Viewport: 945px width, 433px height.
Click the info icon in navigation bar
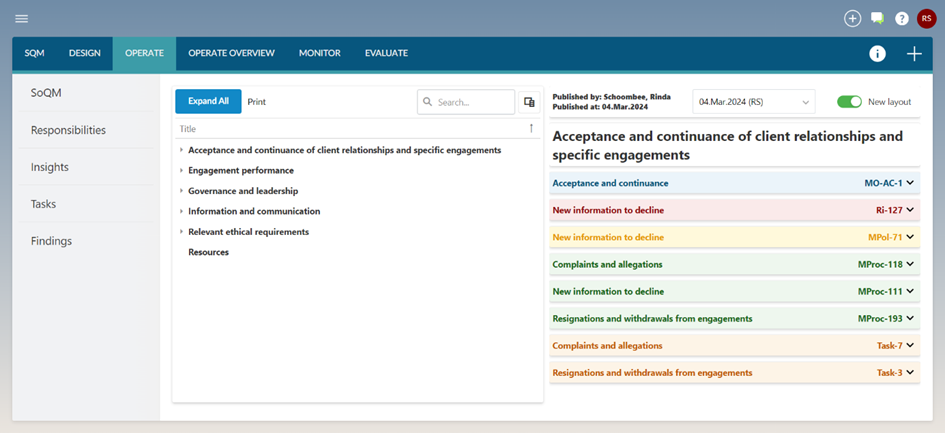pos(877,54)
